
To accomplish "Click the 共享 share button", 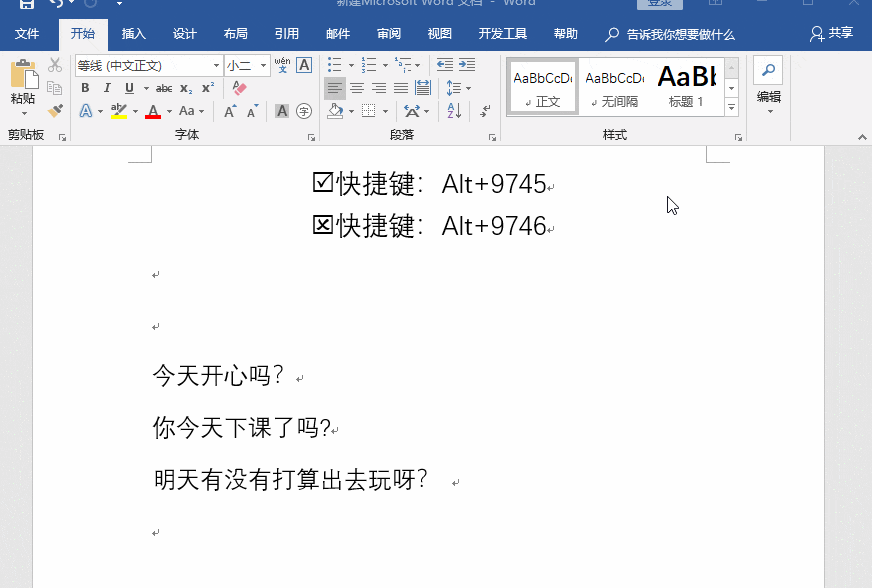I will (x=831, y=34).
